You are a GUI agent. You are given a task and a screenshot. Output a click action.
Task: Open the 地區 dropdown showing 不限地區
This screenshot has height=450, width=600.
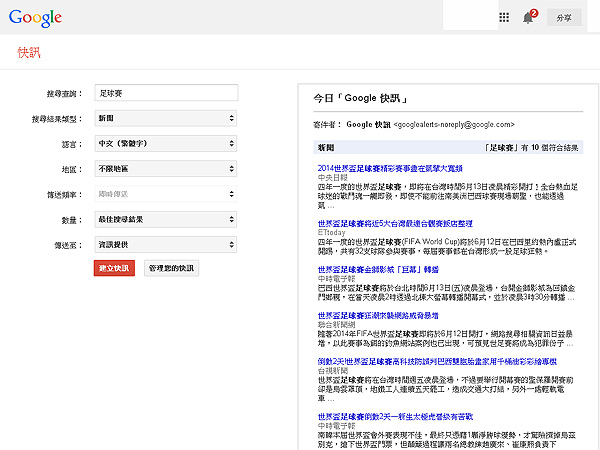(x=165, y=169)
